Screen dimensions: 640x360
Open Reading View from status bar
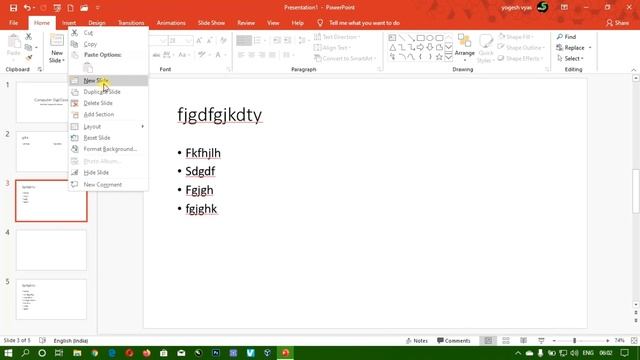pyautogui.click(x=523, y=340)
